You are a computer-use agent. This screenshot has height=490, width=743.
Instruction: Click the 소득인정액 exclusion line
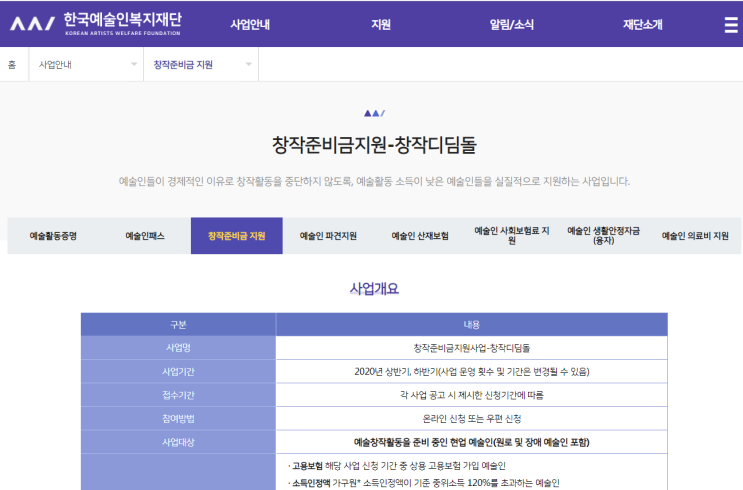[x=424, y=483]
